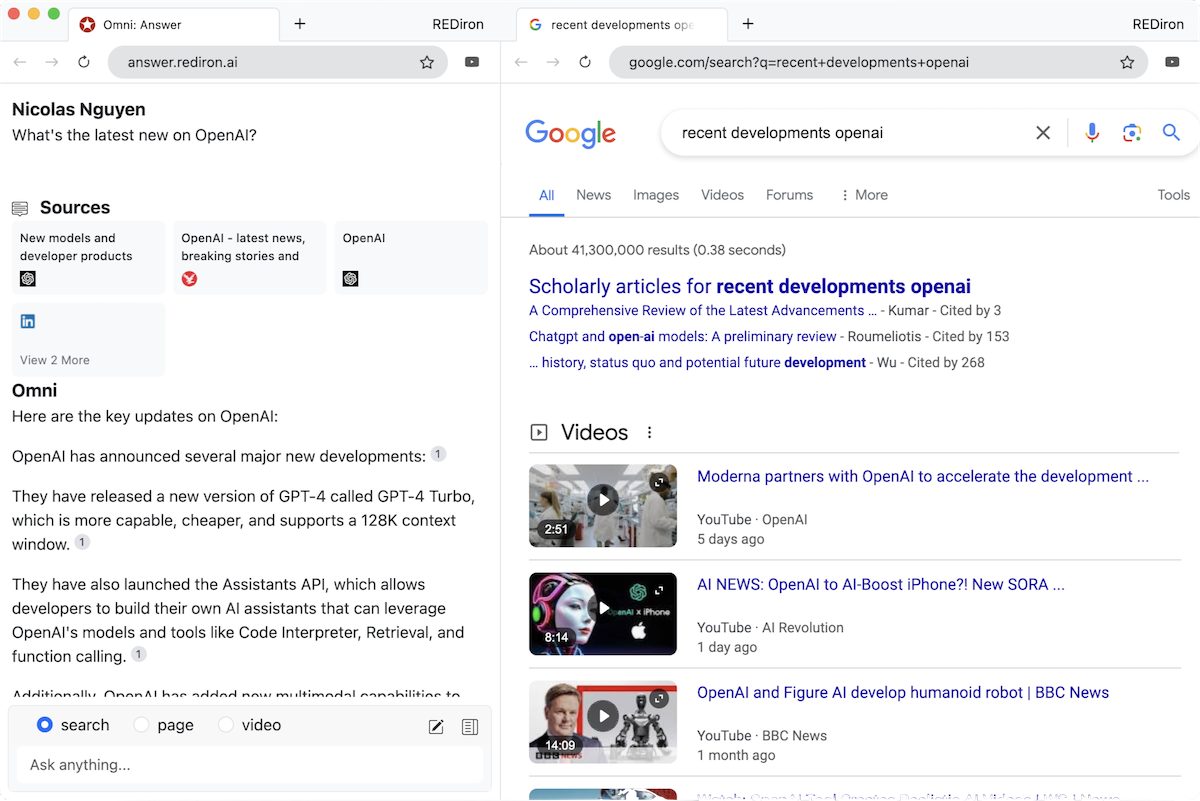Screen dimensions: 1200x801
Task: Click the Sources list icon
Action: [20, 208]
